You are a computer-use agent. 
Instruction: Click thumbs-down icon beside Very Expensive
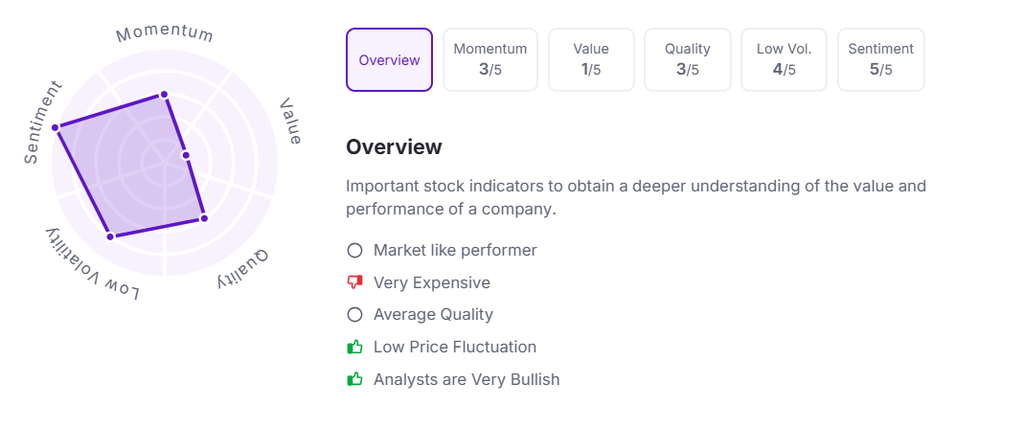[354, 282]
